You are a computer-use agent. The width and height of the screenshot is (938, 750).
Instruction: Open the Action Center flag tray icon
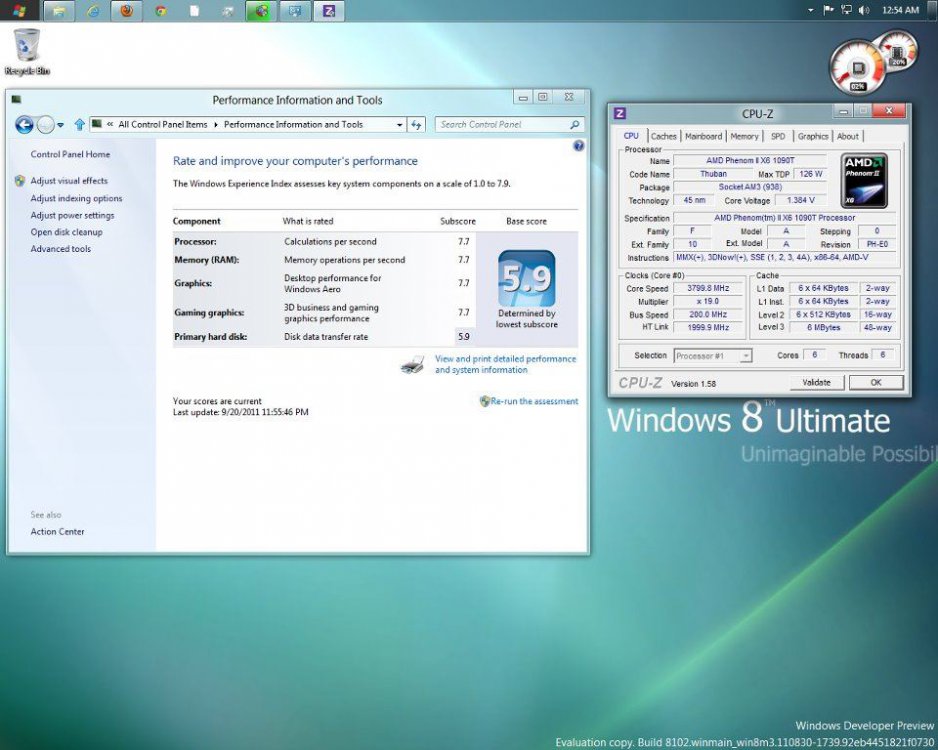coord(829,10)
